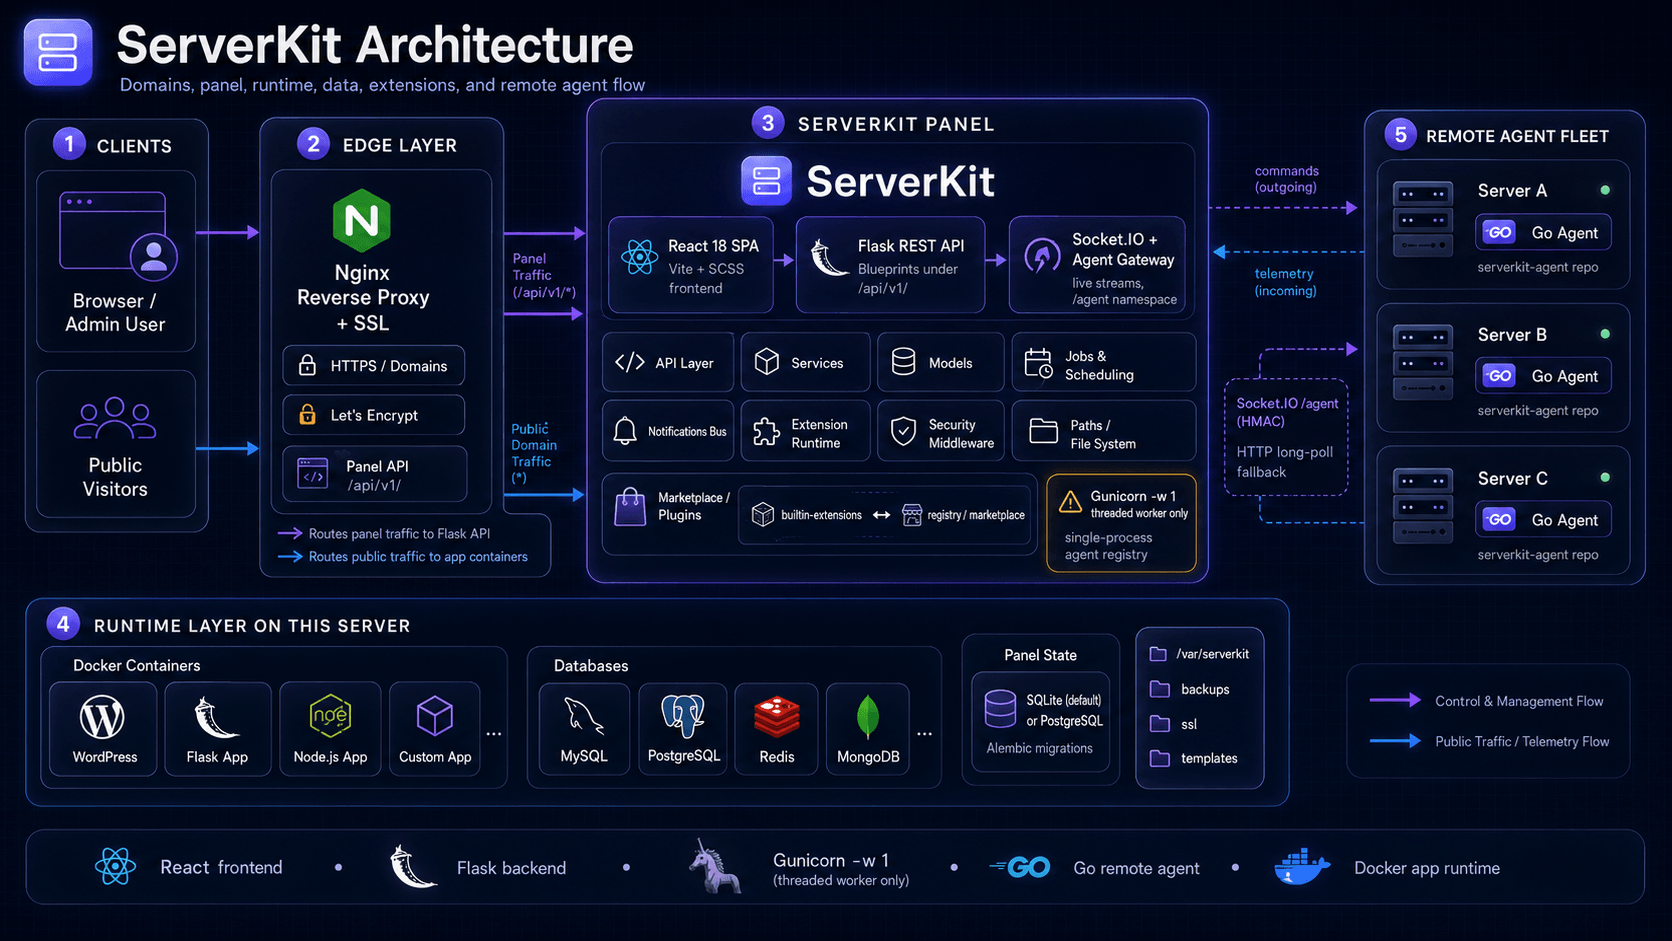Click the Go Agent badge under Server A
Screen dimensions: 1672x941
[x=1544, y=232]
